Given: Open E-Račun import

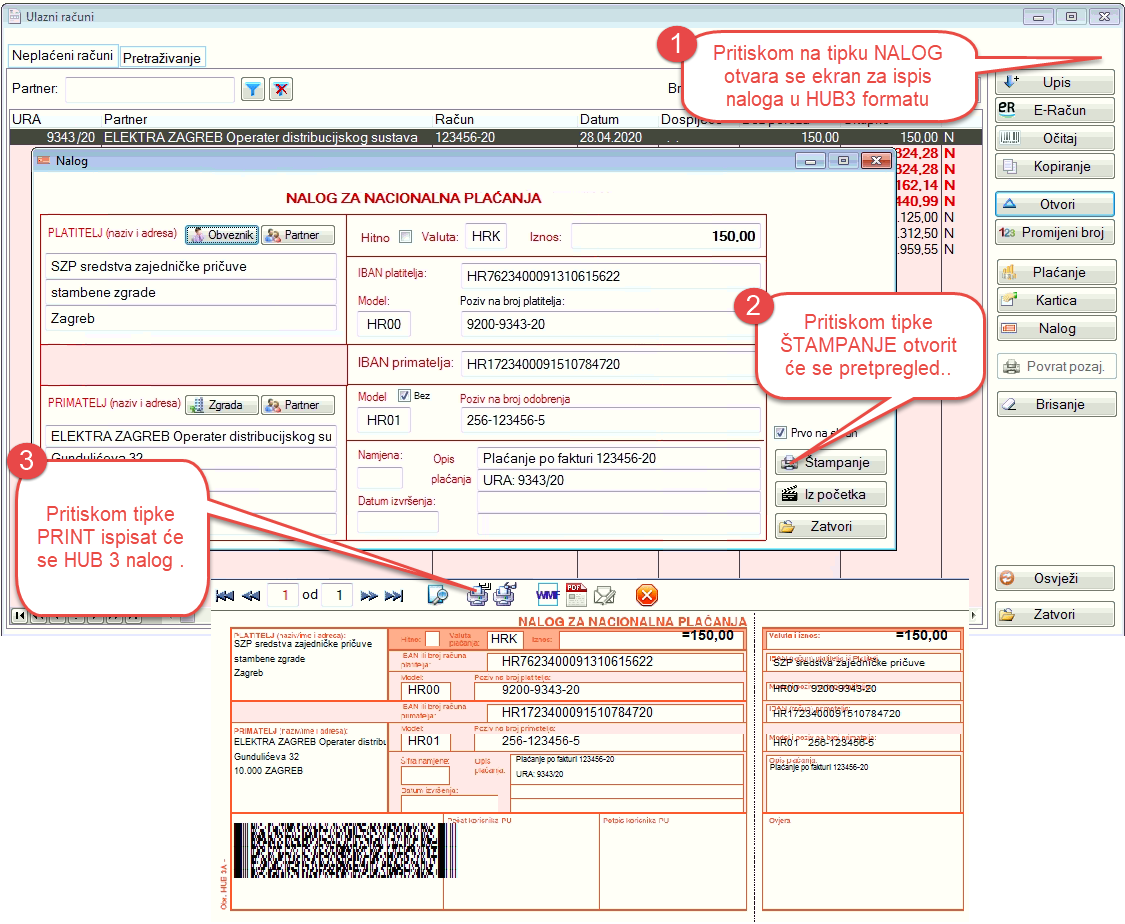Looking at the screenshot, I should tap(1055, 110).
